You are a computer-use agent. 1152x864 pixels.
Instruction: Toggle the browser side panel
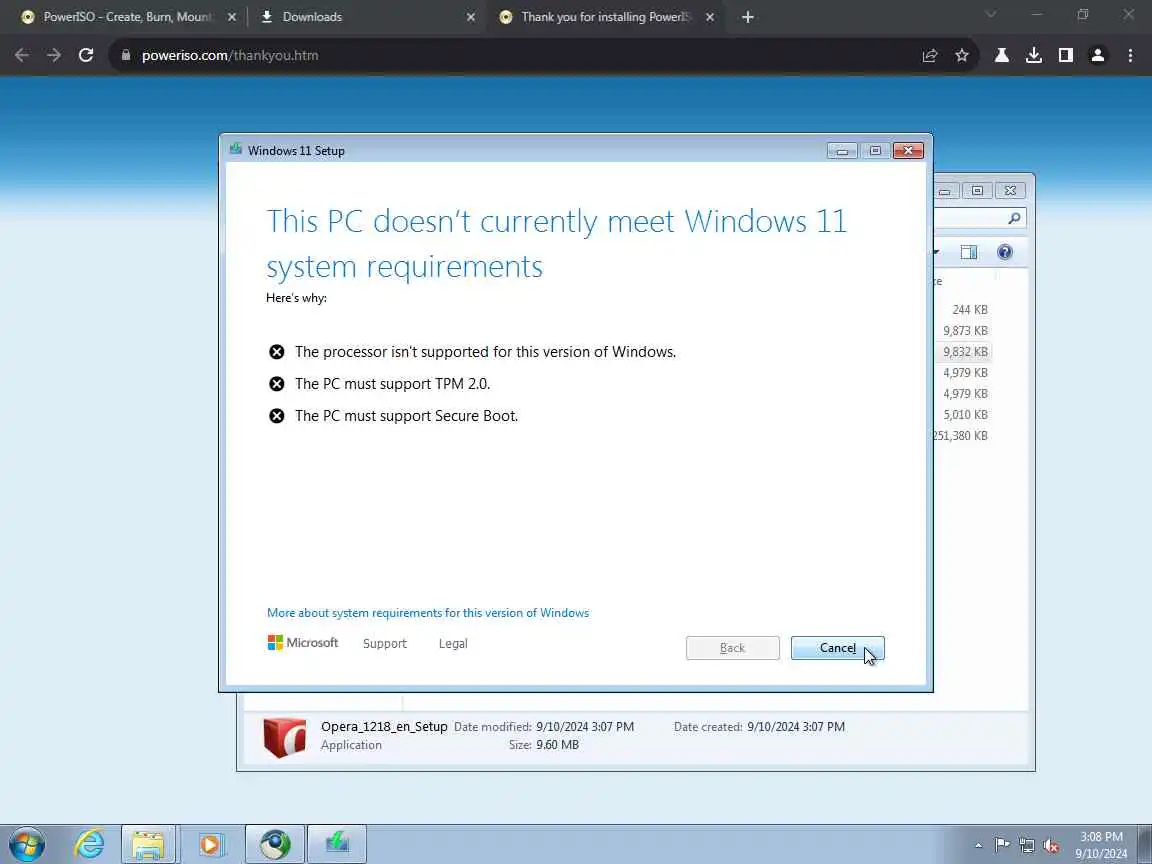[1065, 55]
